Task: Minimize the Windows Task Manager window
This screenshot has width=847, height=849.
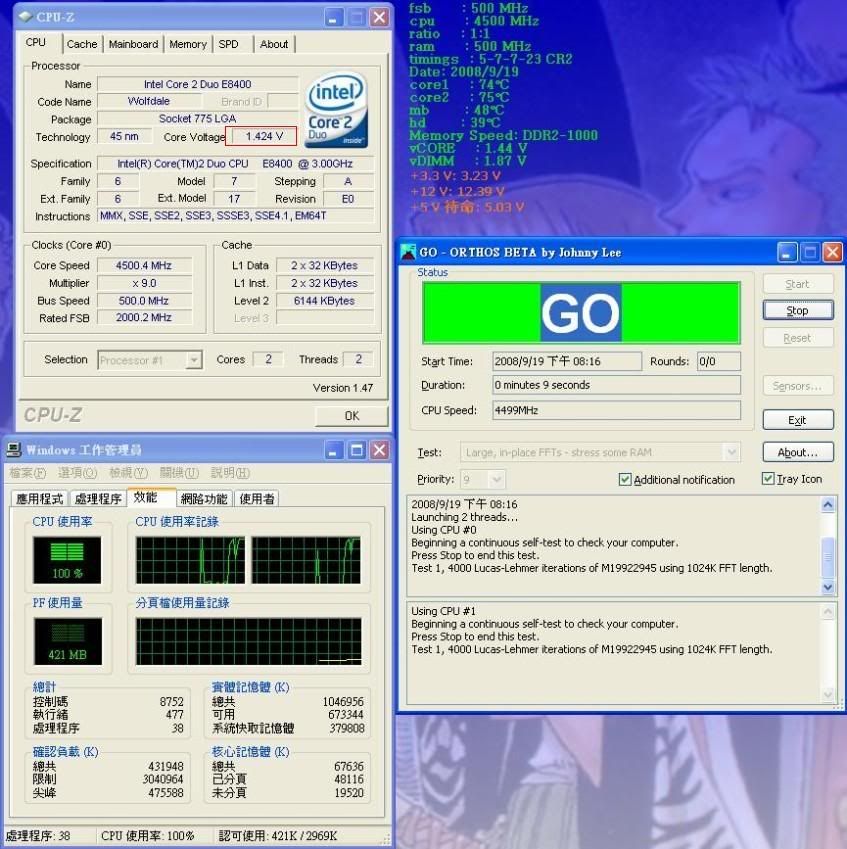Action: pyautogui.click(x=334, y=450)
